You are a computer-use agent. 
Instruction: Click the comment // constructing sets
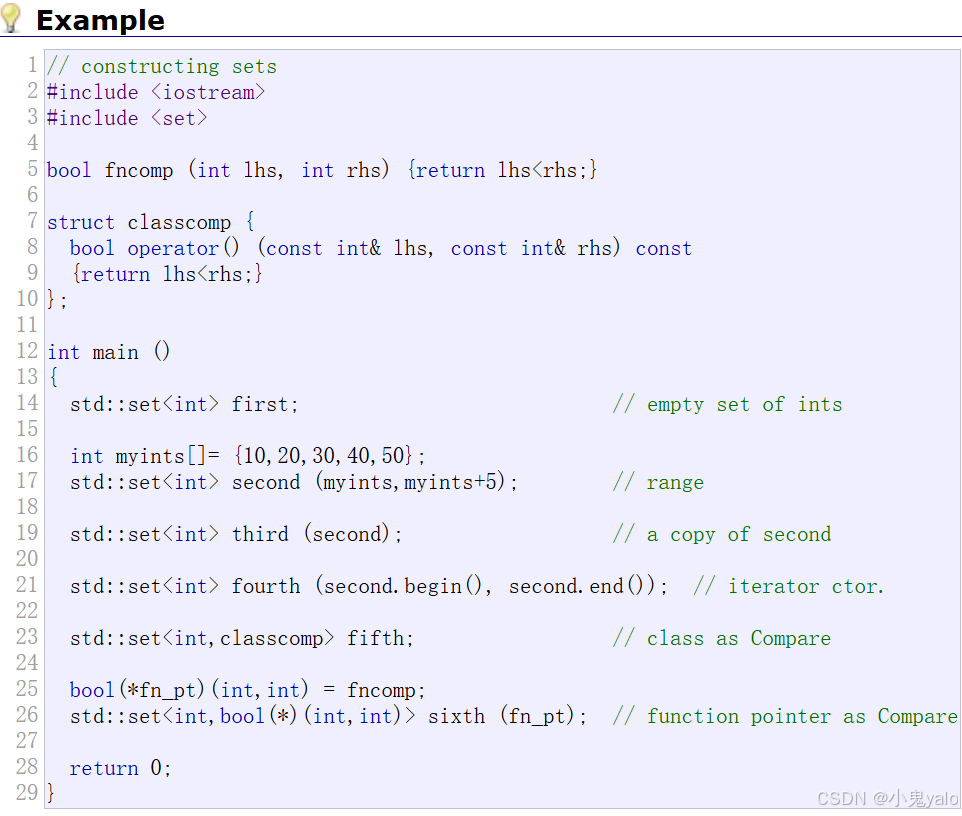[x=162, y=65]
